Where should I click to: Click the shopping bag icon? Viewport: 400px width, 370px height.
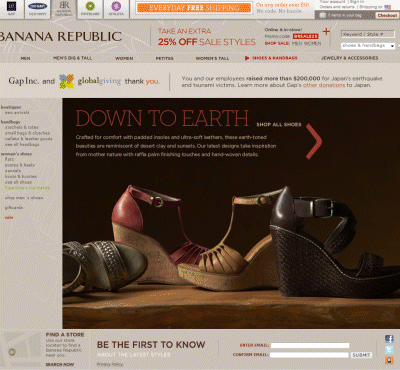pos(322,15)
